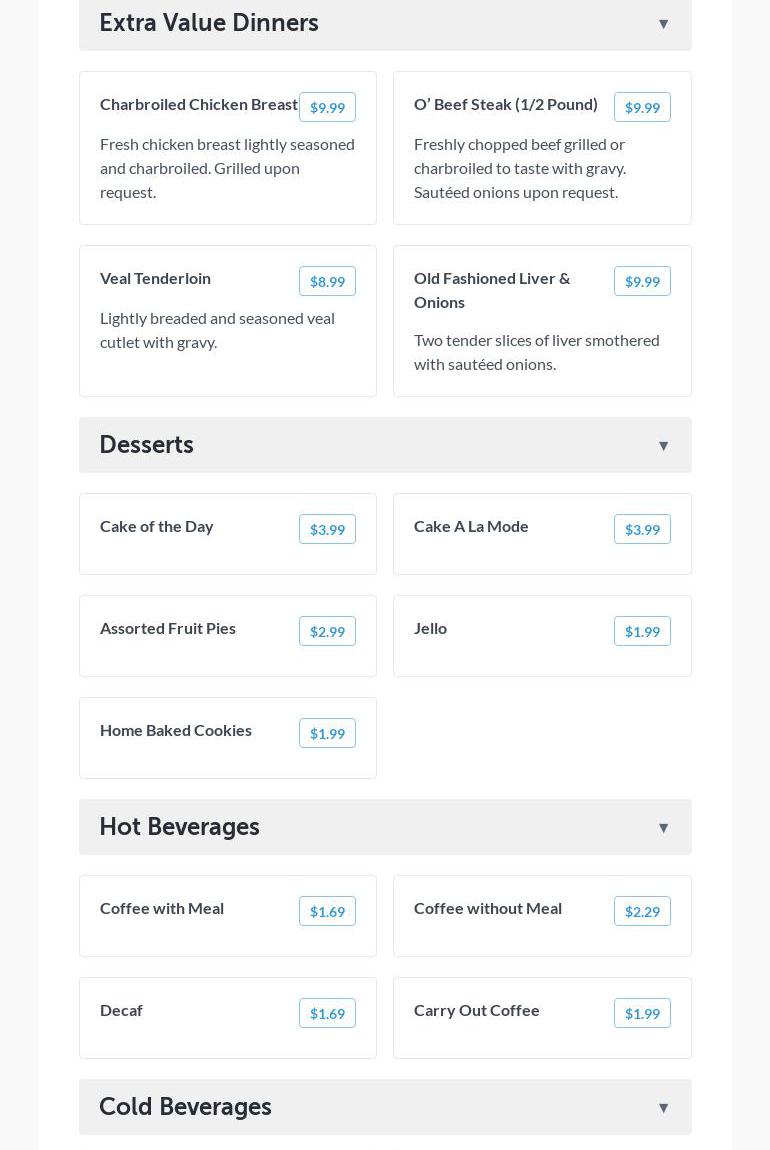
Task: Click the Charbroiled Chicken Breast $9.99 price
Action: tap(327, 108)
